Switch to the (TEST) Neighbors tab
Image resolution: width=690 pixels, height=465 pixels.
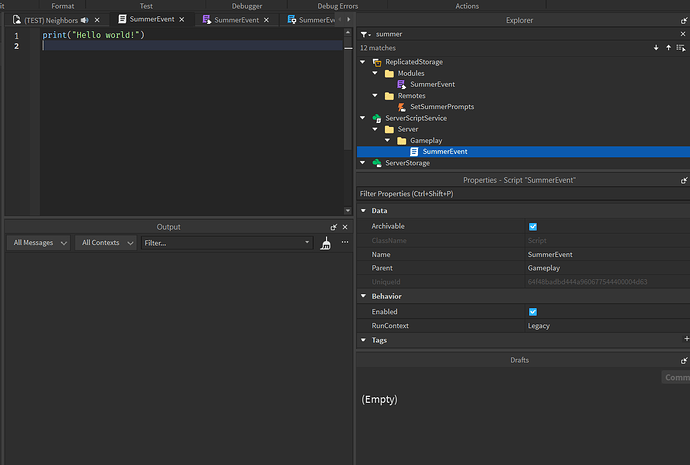pos(51,20)
